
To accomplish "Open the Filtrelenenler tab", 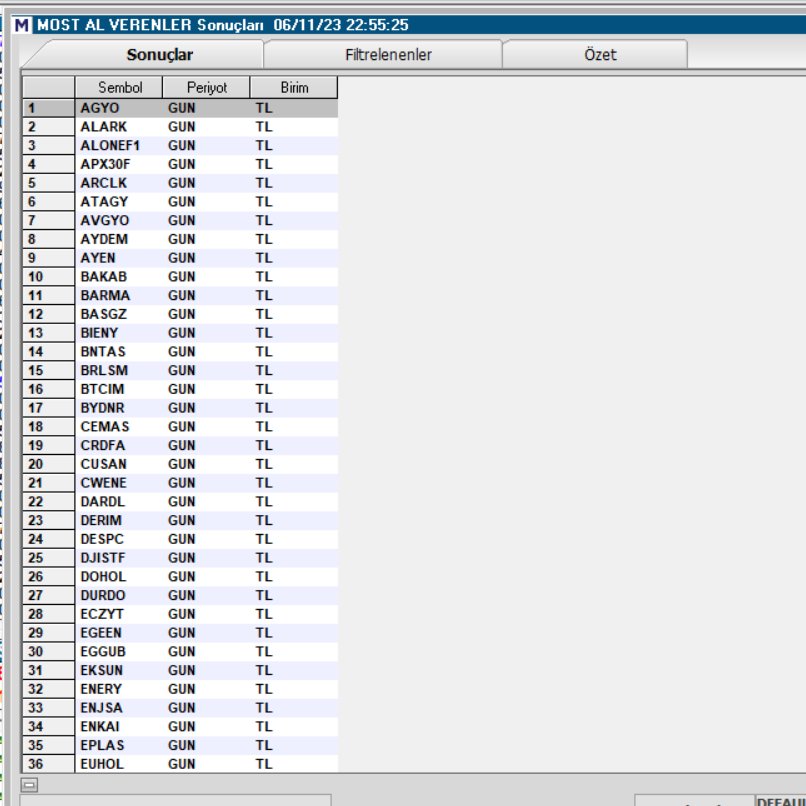I will pos(388,54).
